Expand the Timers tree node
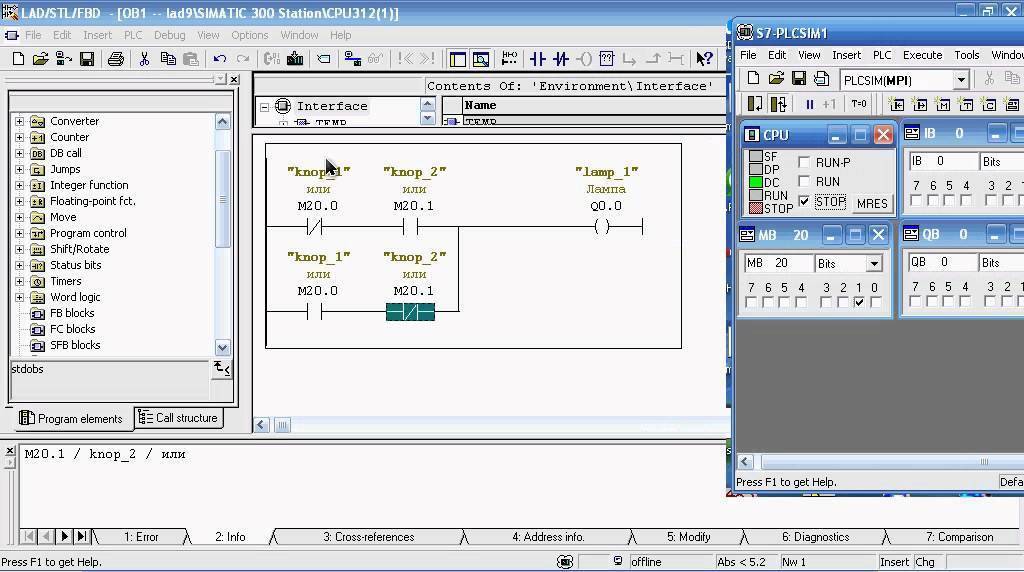Screen dimensions: 1024x572 (20, 281)
